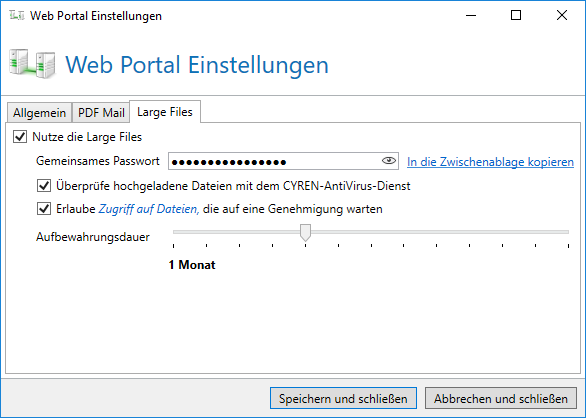The image size is (586, 418).
Task: Click the server icon in the header
Action: [32, 64]
